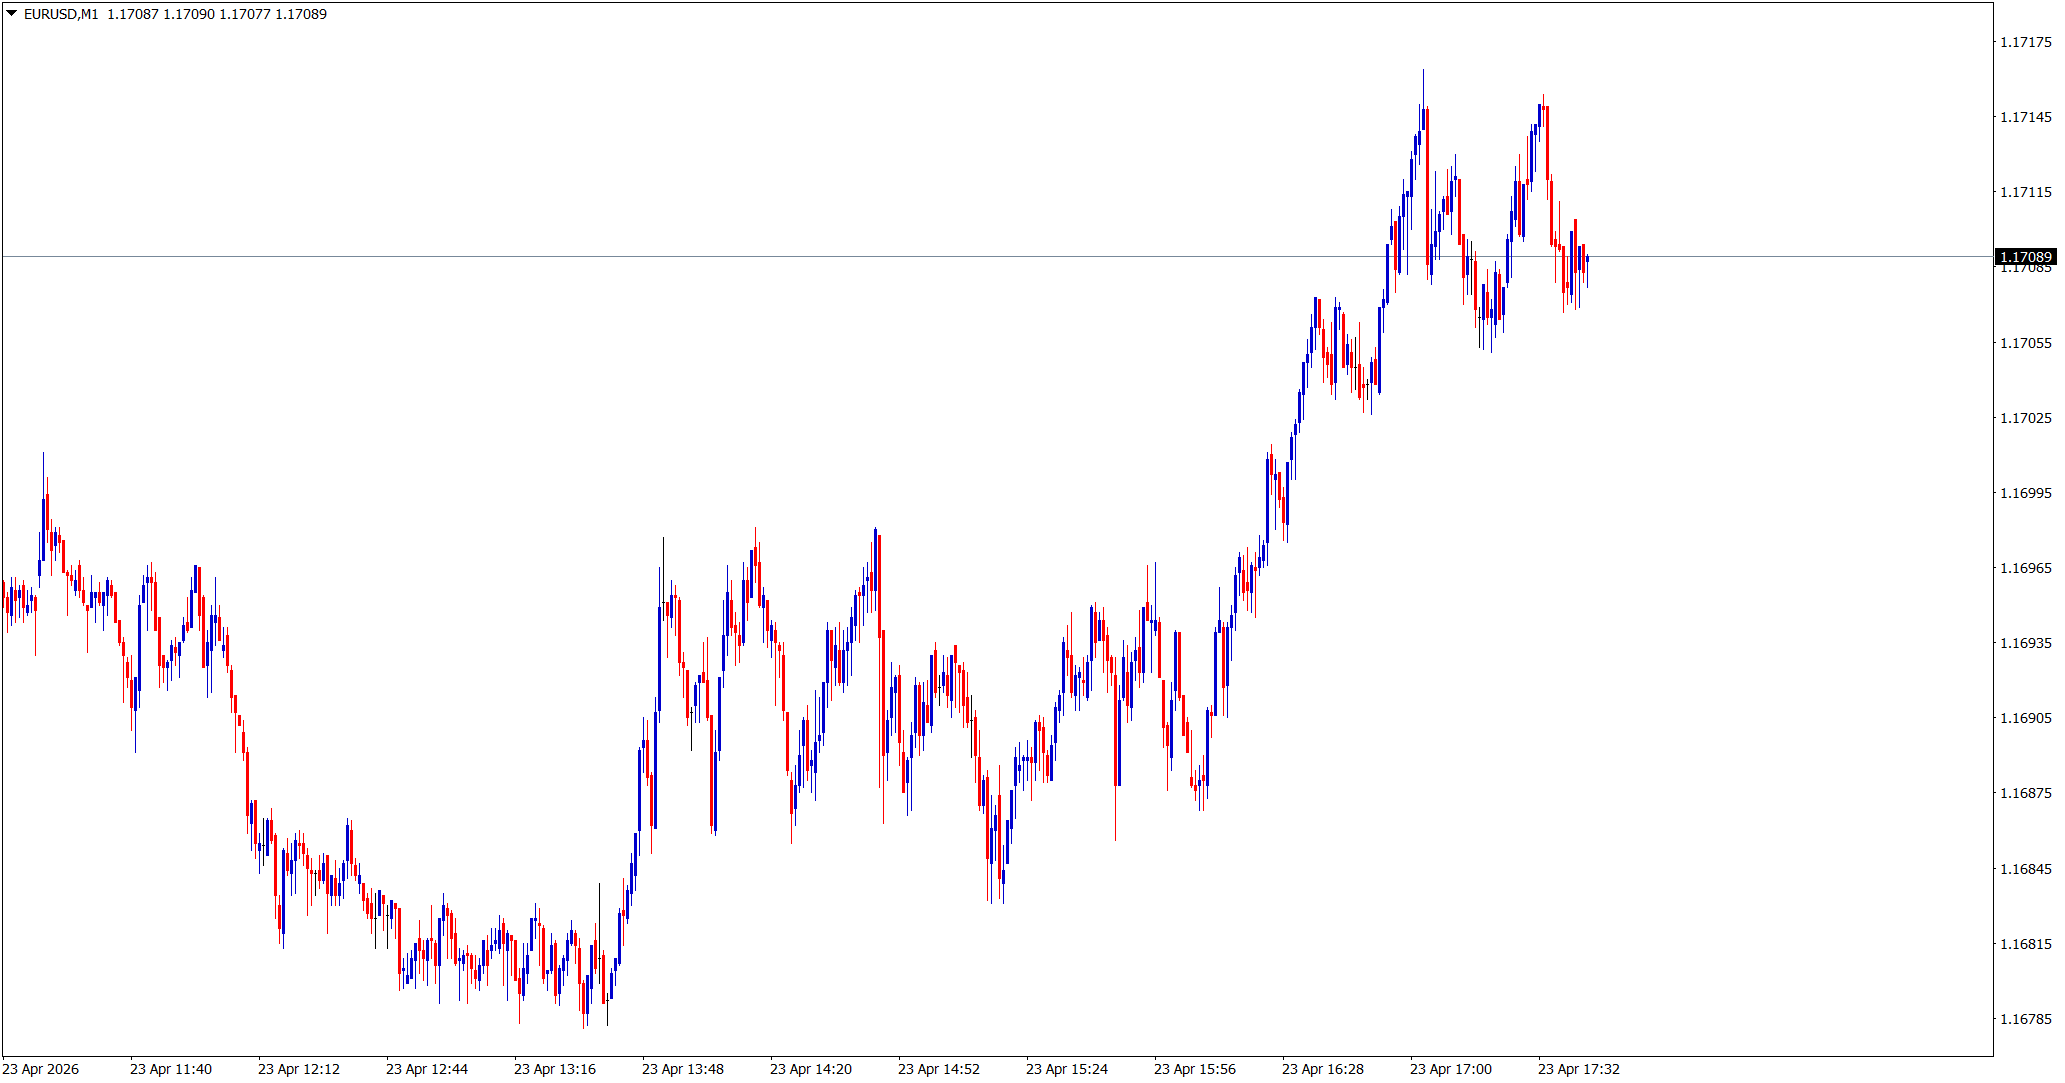
Task: Click the EURUSD,M1 symbol title text
Action: tap(61, 14)
